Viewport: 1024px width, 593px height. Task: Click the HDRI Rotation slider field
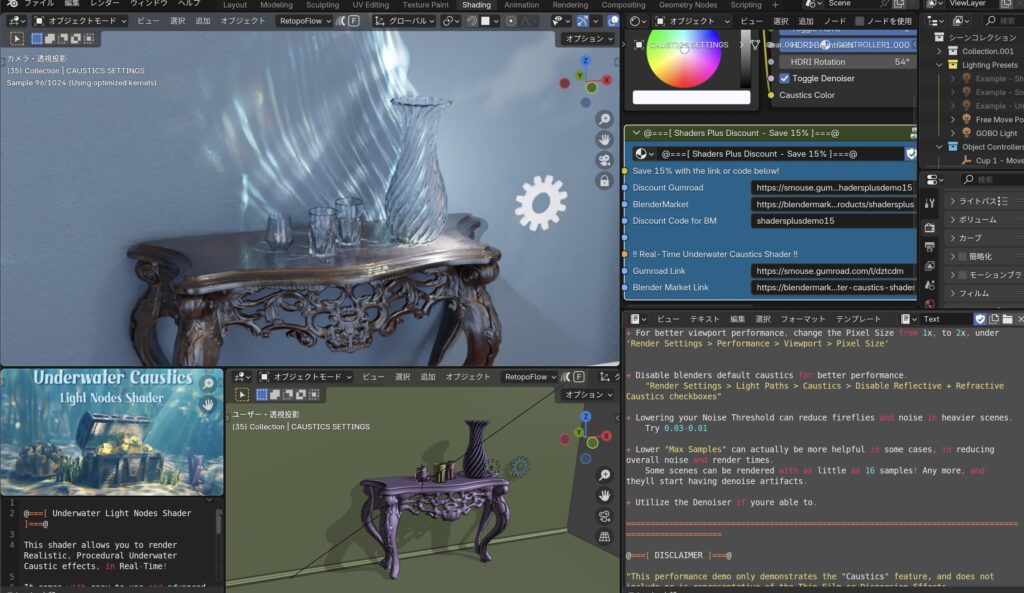[x=848, y=61]
